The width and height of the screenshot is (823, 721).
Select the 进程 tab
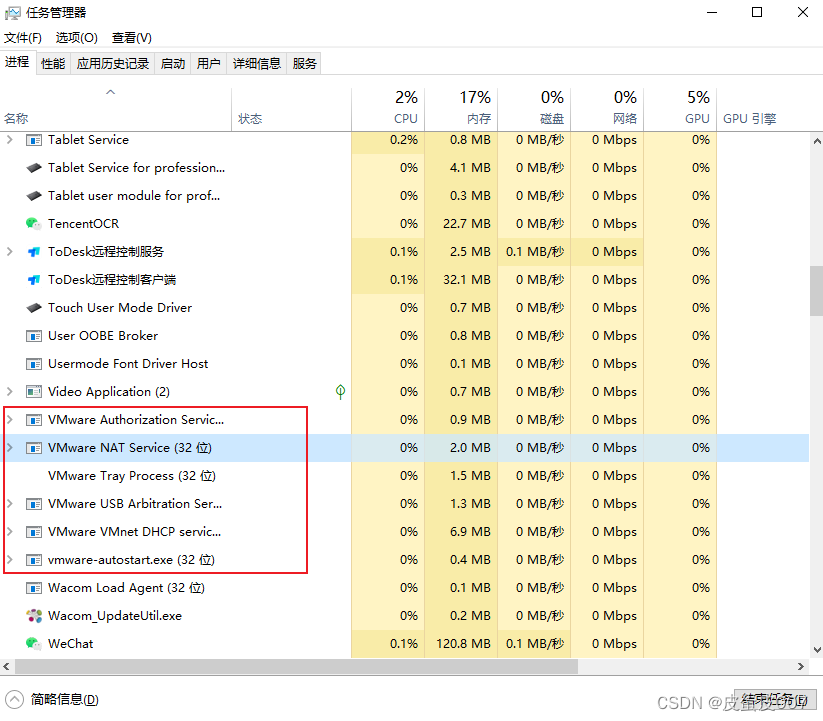[x=17, y=62]
